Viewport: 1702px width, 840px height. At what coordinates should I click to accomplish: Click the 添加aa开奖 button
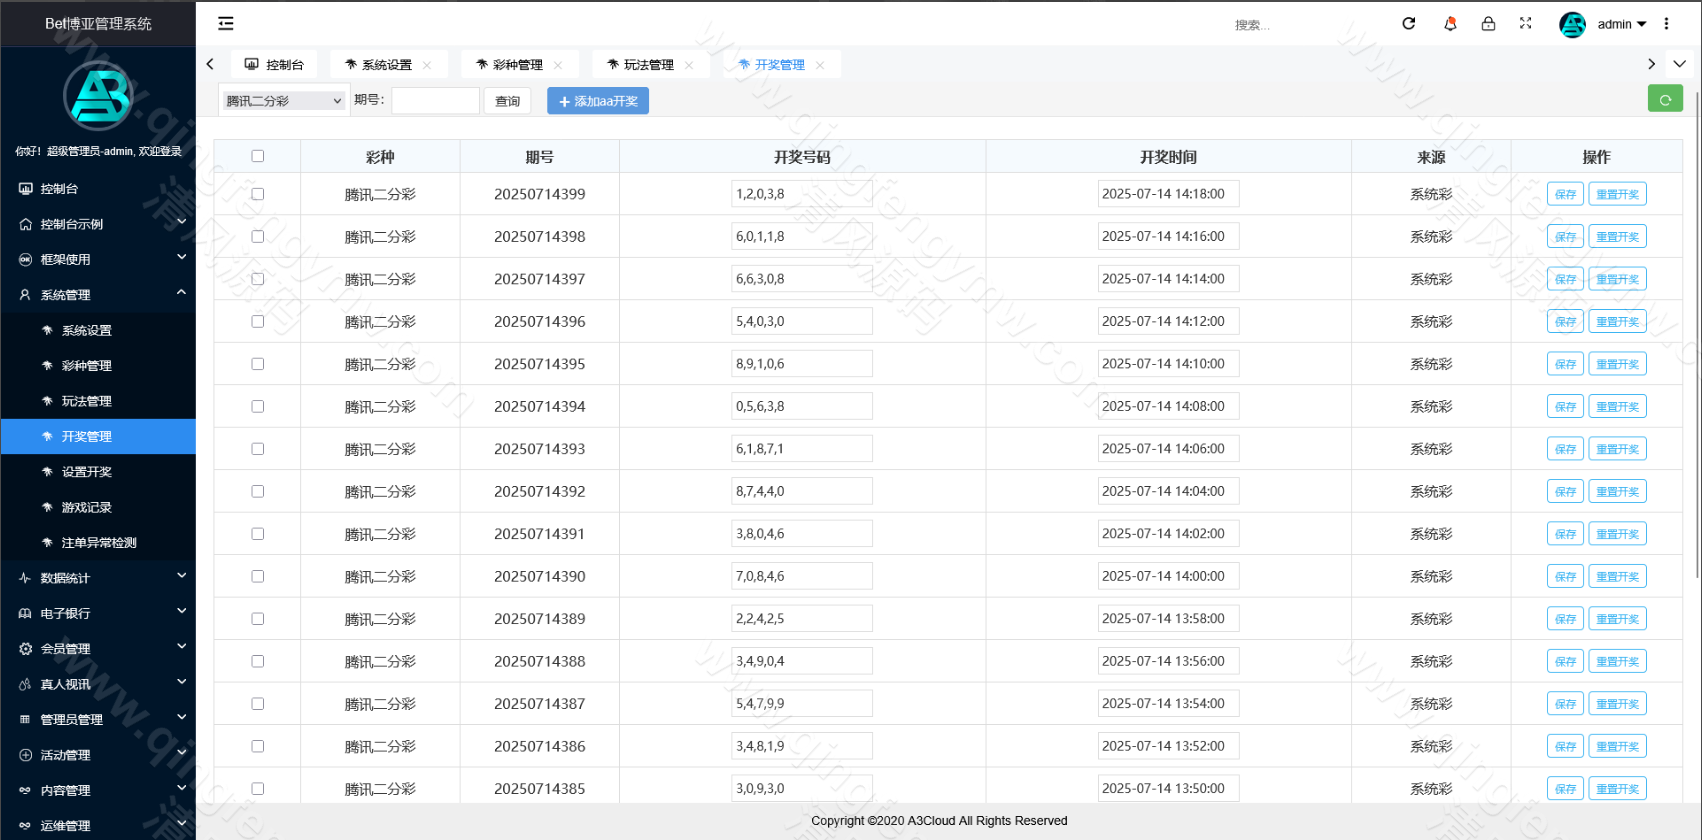coord(598,101)
